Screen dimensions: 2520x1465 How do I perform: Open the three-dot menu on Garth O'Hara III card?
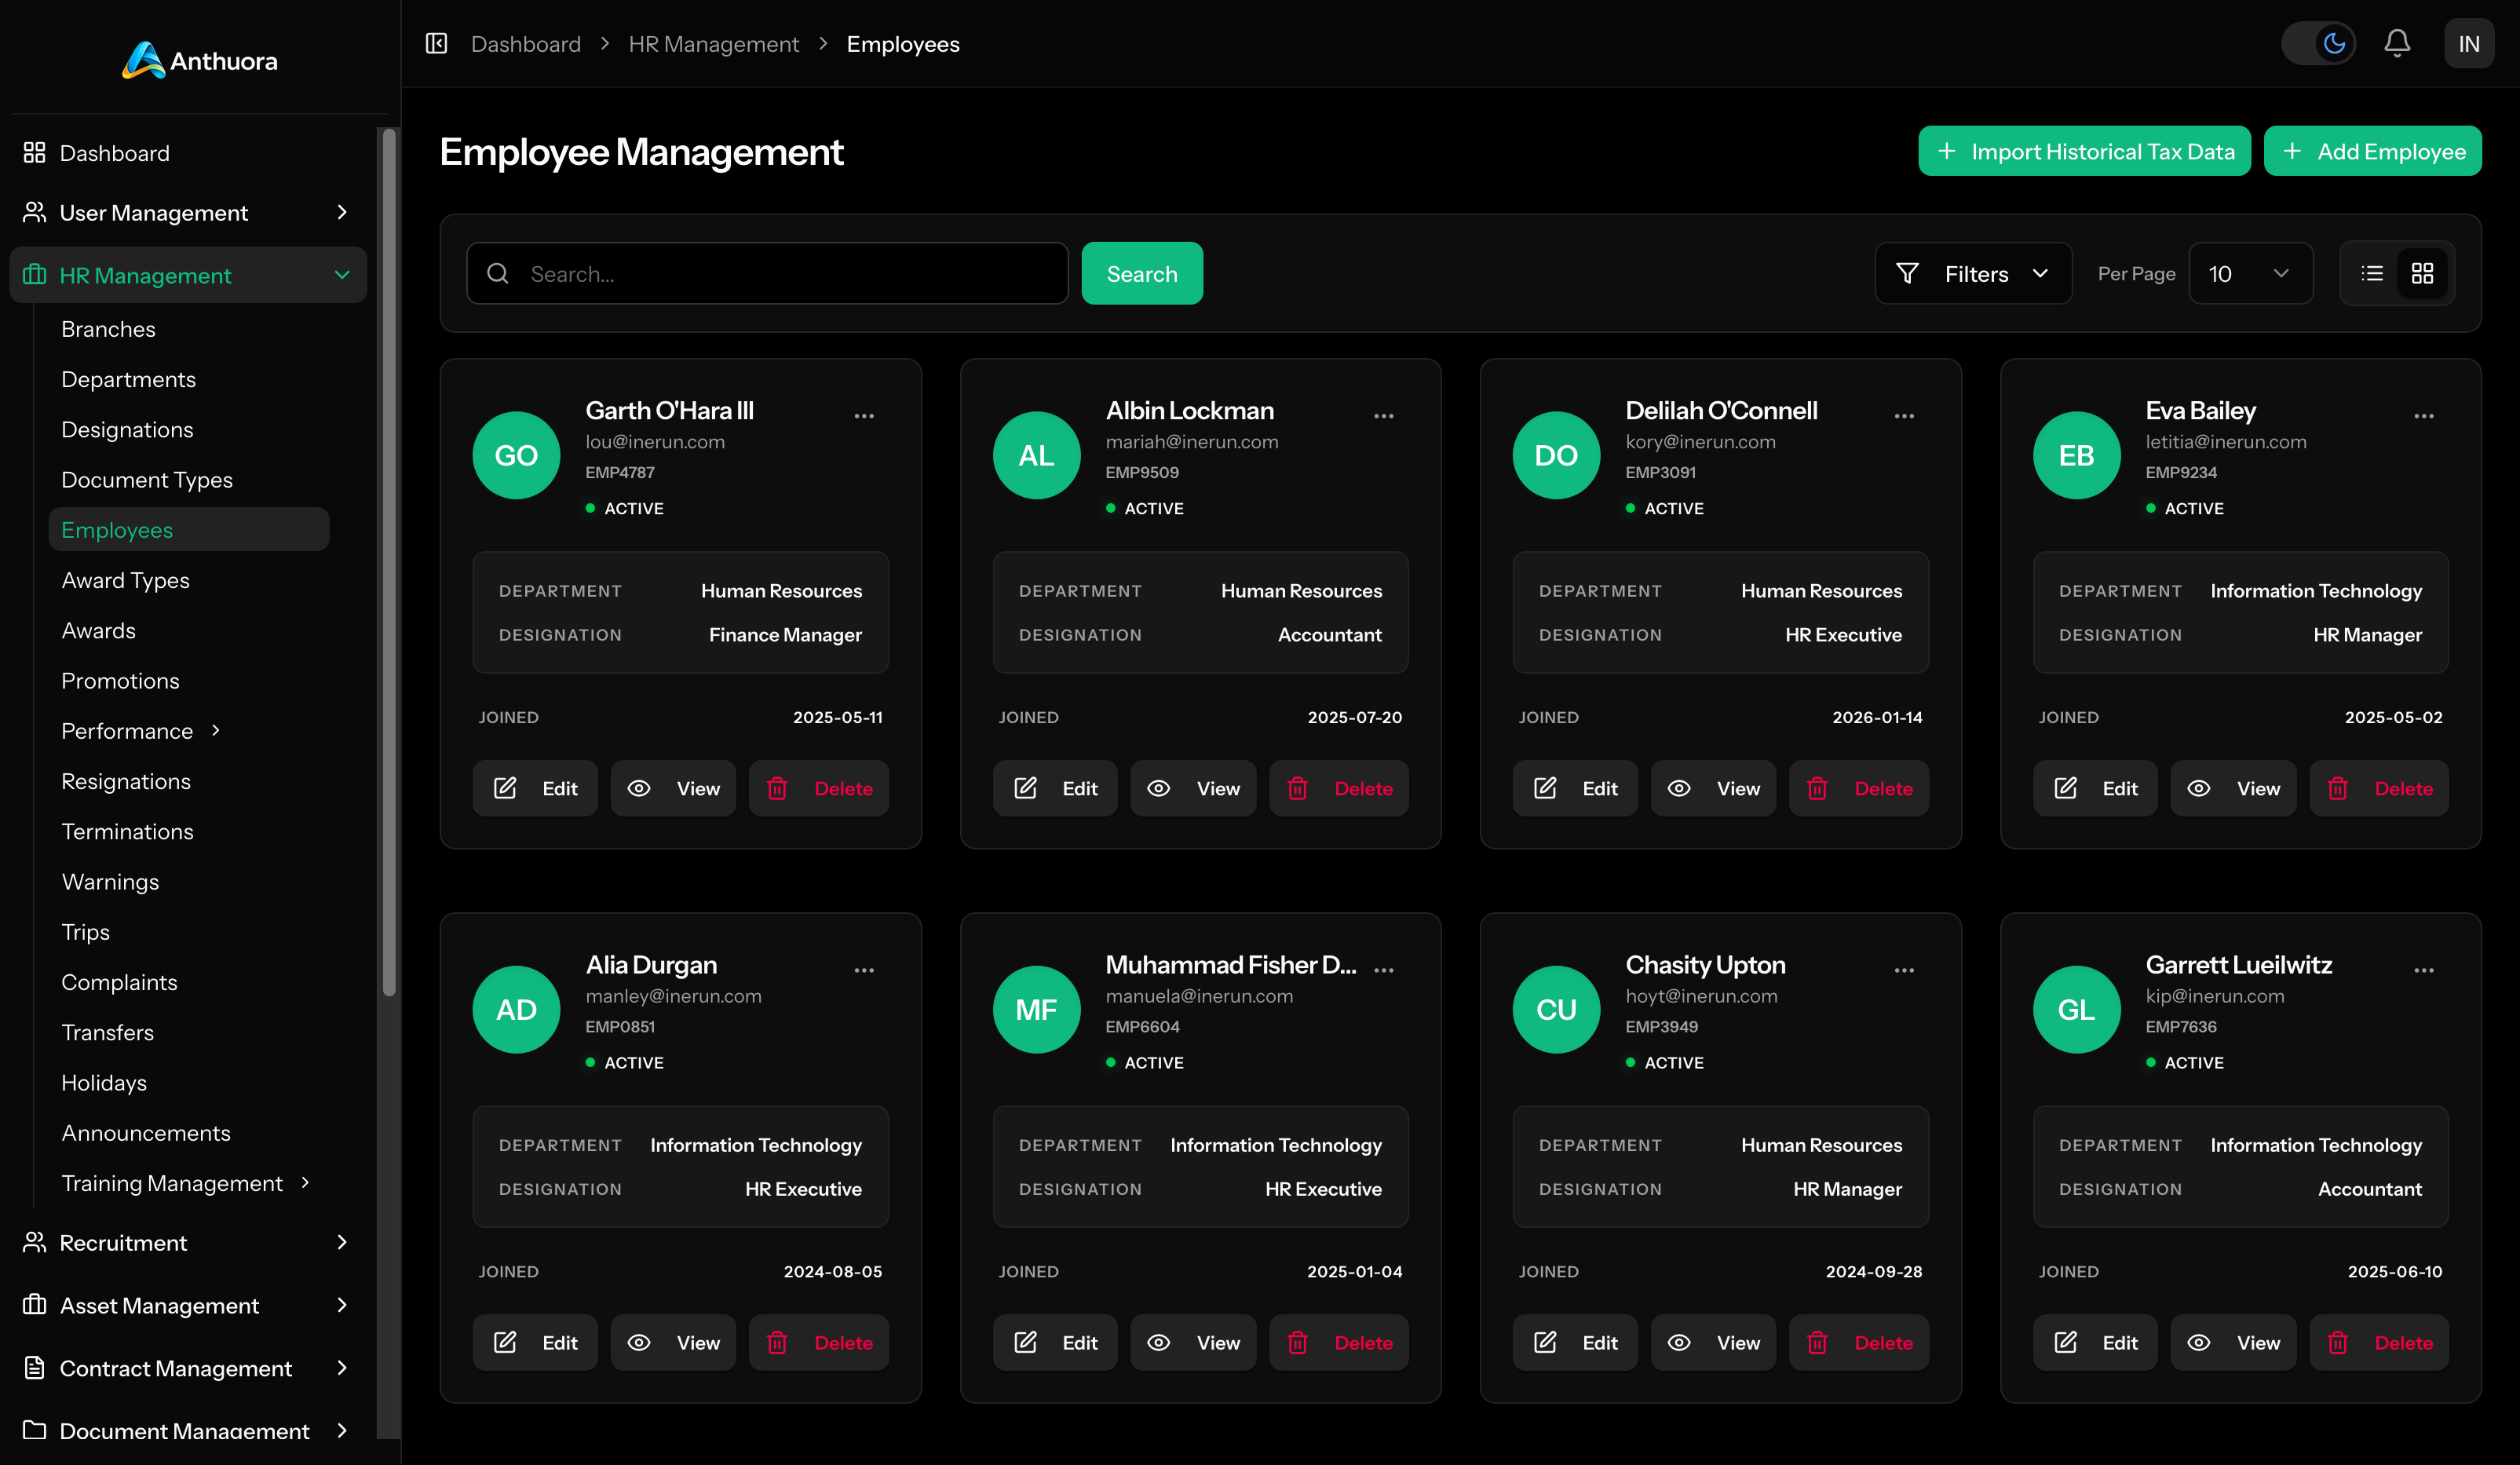(864, 416)
